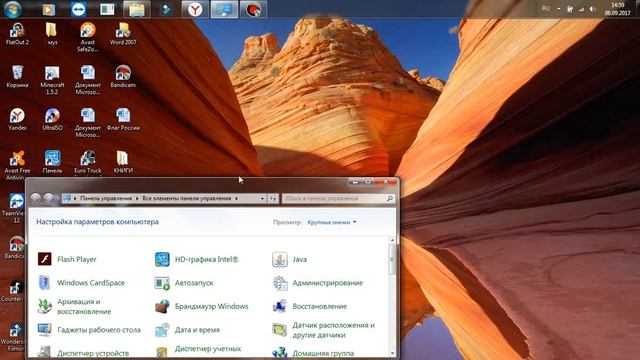Image resolution: width=640 pixels, height=360 pixels.
Task: Click the media player taskbar icon
Action: tap(49, 9)
